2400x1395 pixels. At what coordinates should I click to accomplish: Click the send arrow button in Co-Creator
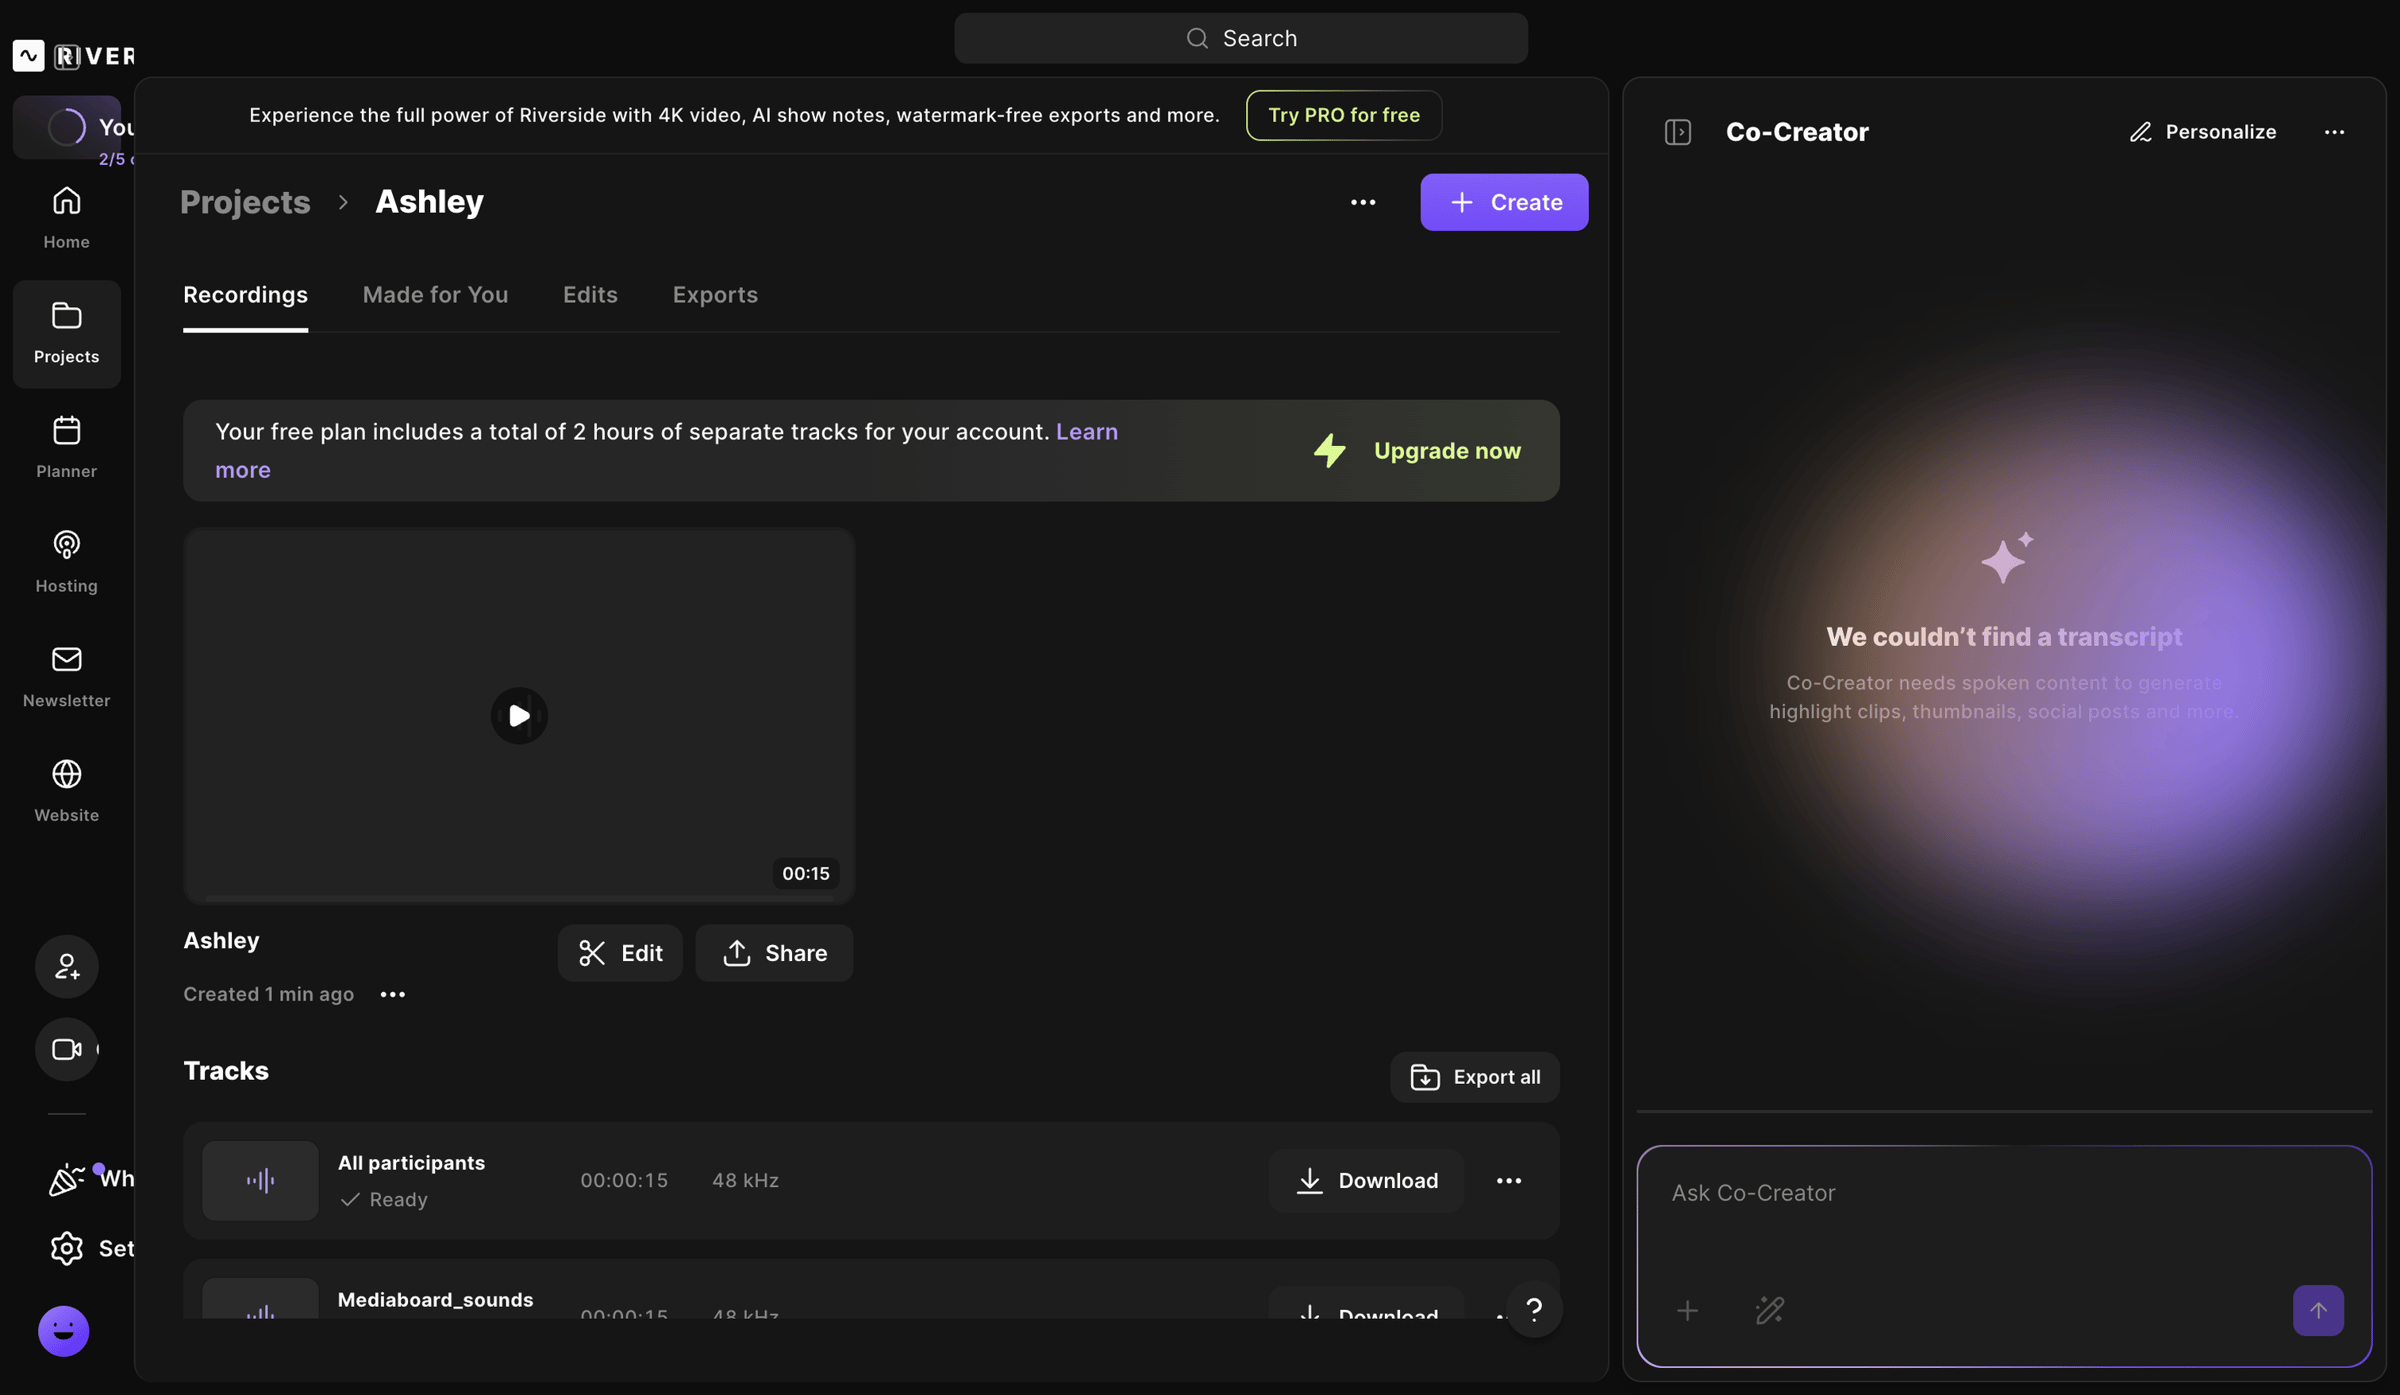(x=2318, y=1311)
